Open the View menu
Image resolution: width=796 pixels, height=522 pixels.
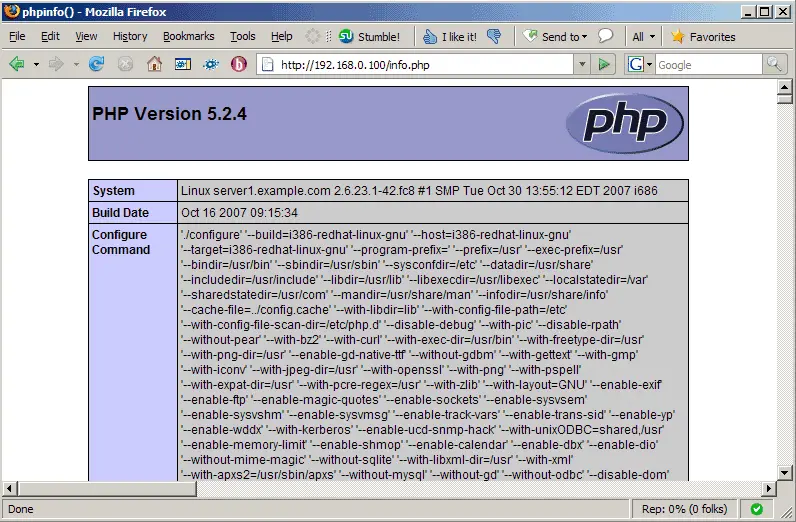click(x=86, y=36)
